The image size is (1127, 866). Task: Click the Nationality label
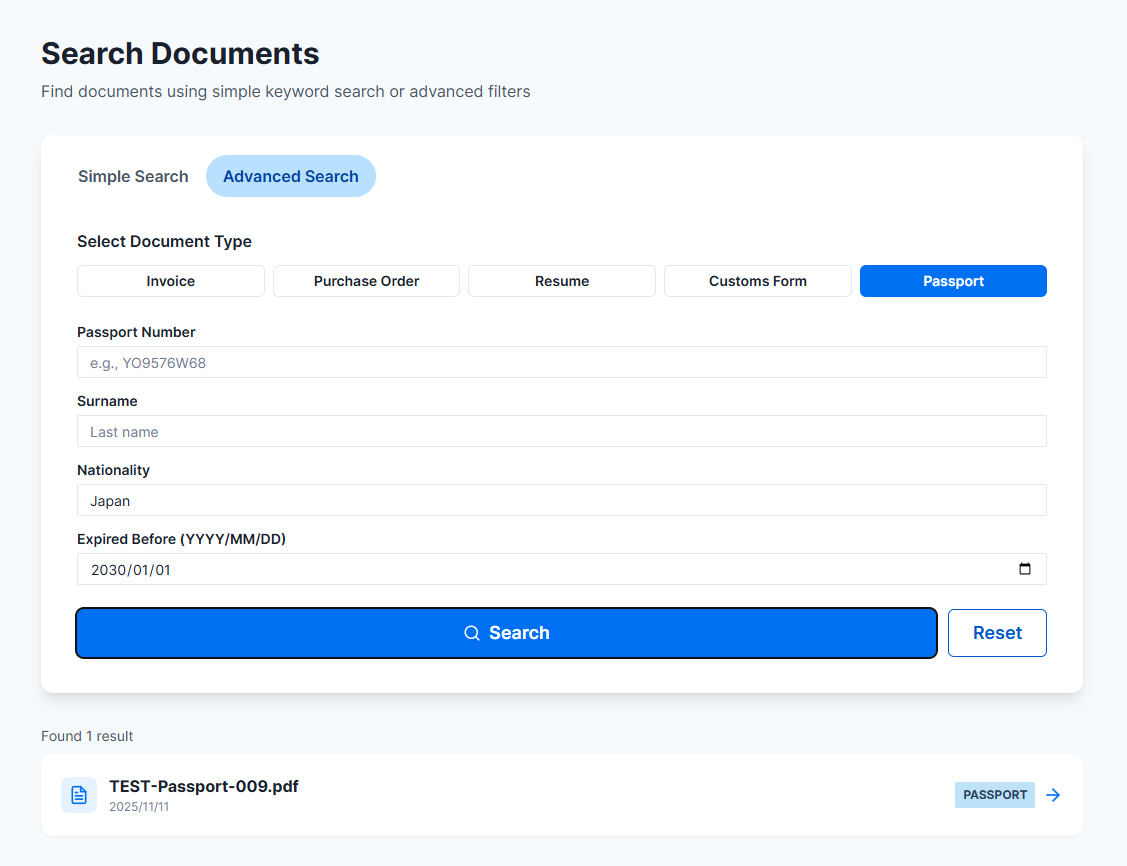point(114,470)
